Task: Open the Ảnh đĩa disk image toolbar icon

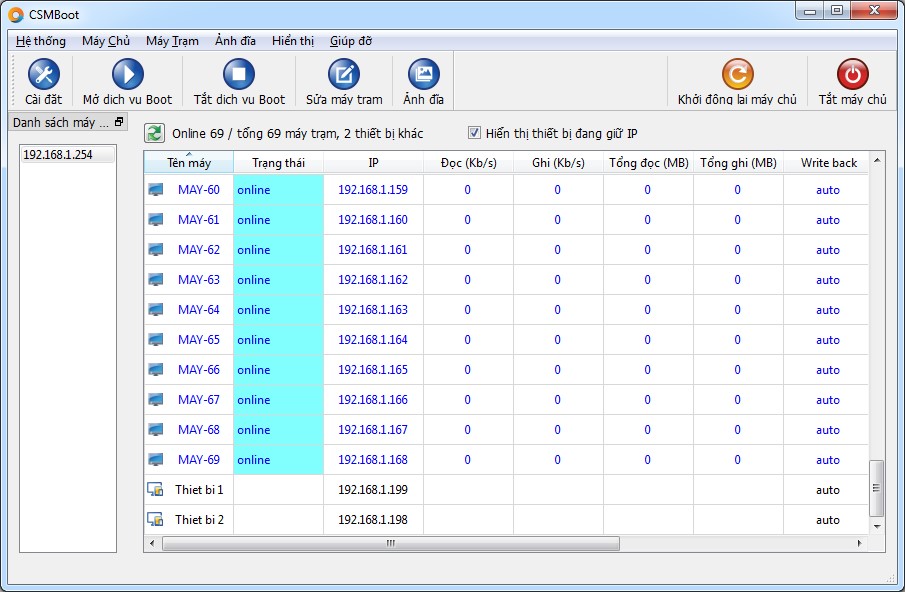Action: click(423, 81)
